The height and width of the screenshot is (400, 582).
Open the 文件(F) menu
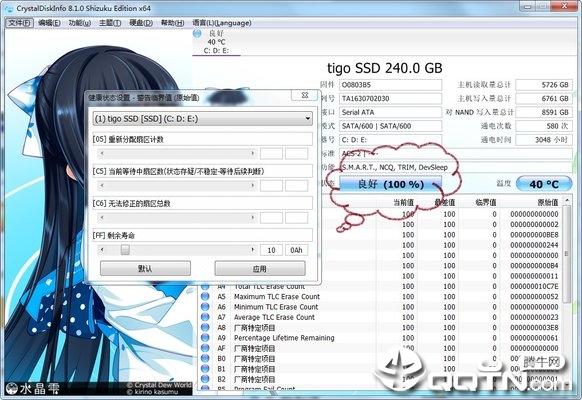20,23
